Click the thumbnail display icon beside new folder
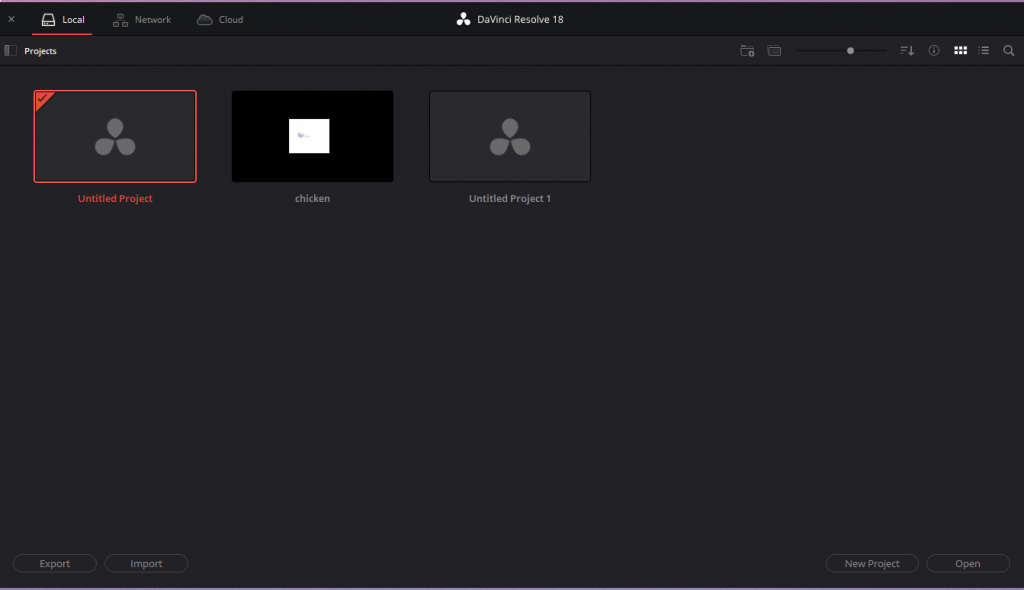This screenshot has height=590, width=1024. [775, 50]
